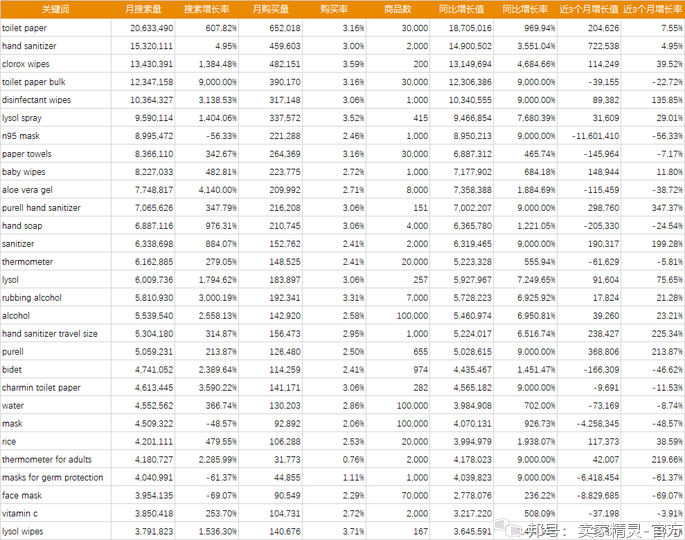Click the search growth value 4,140.00%
The height and width of the screenshot is (540, 685).
(x=218, y=190)
